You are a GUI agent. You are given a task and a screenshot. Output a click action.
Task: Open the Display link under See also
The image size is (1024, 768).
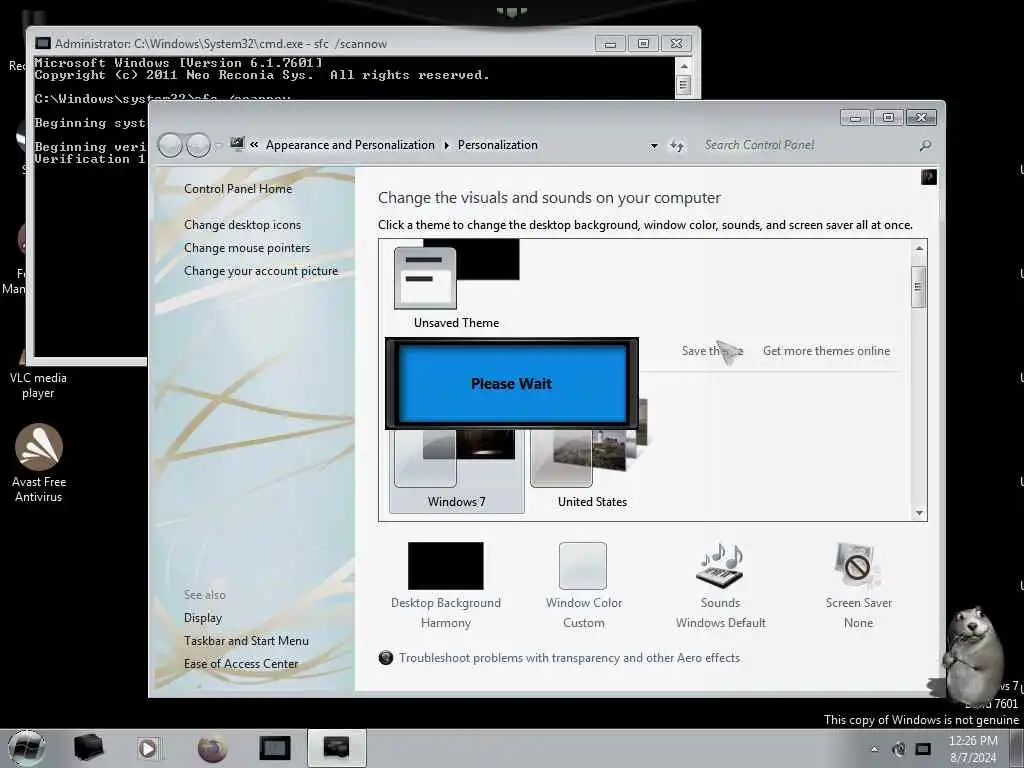[x=202, y=618]
